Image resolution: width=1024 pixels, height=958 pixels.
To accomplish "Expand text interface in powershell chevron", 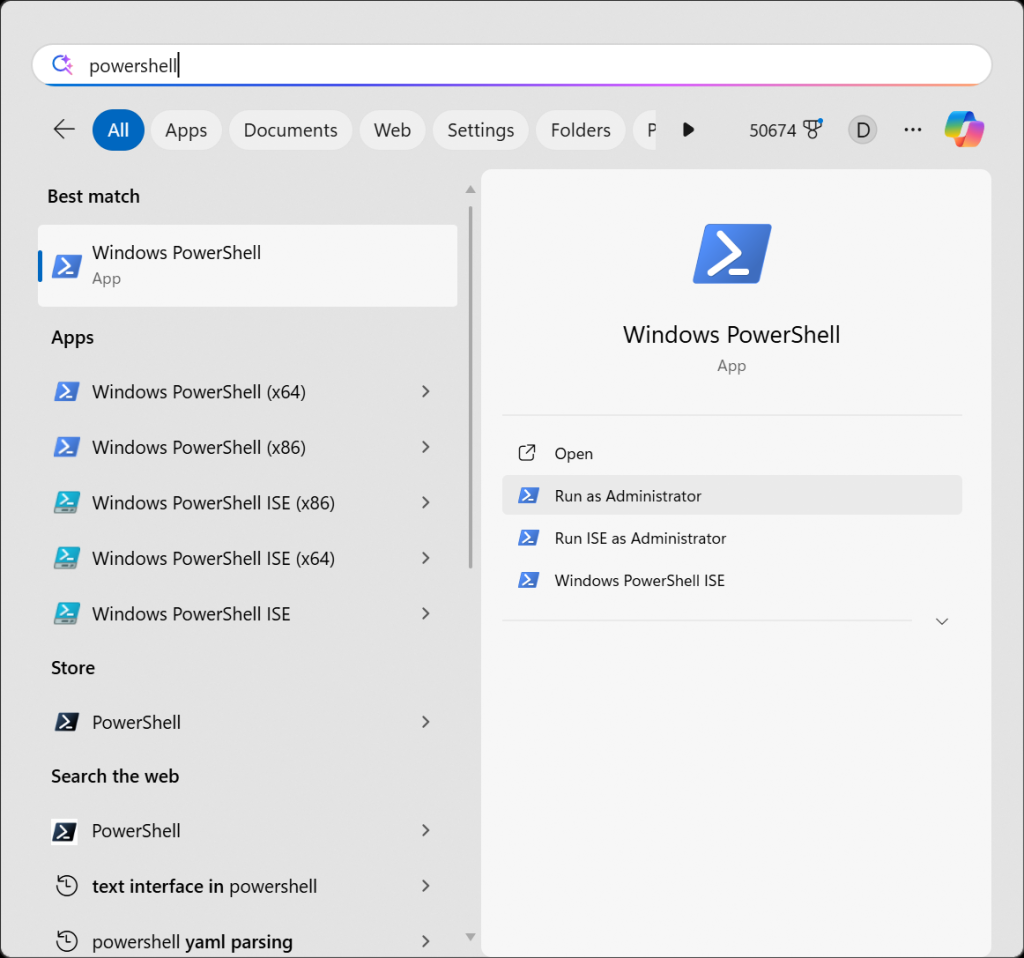I will pyautogui.click(x=426, y=886).
